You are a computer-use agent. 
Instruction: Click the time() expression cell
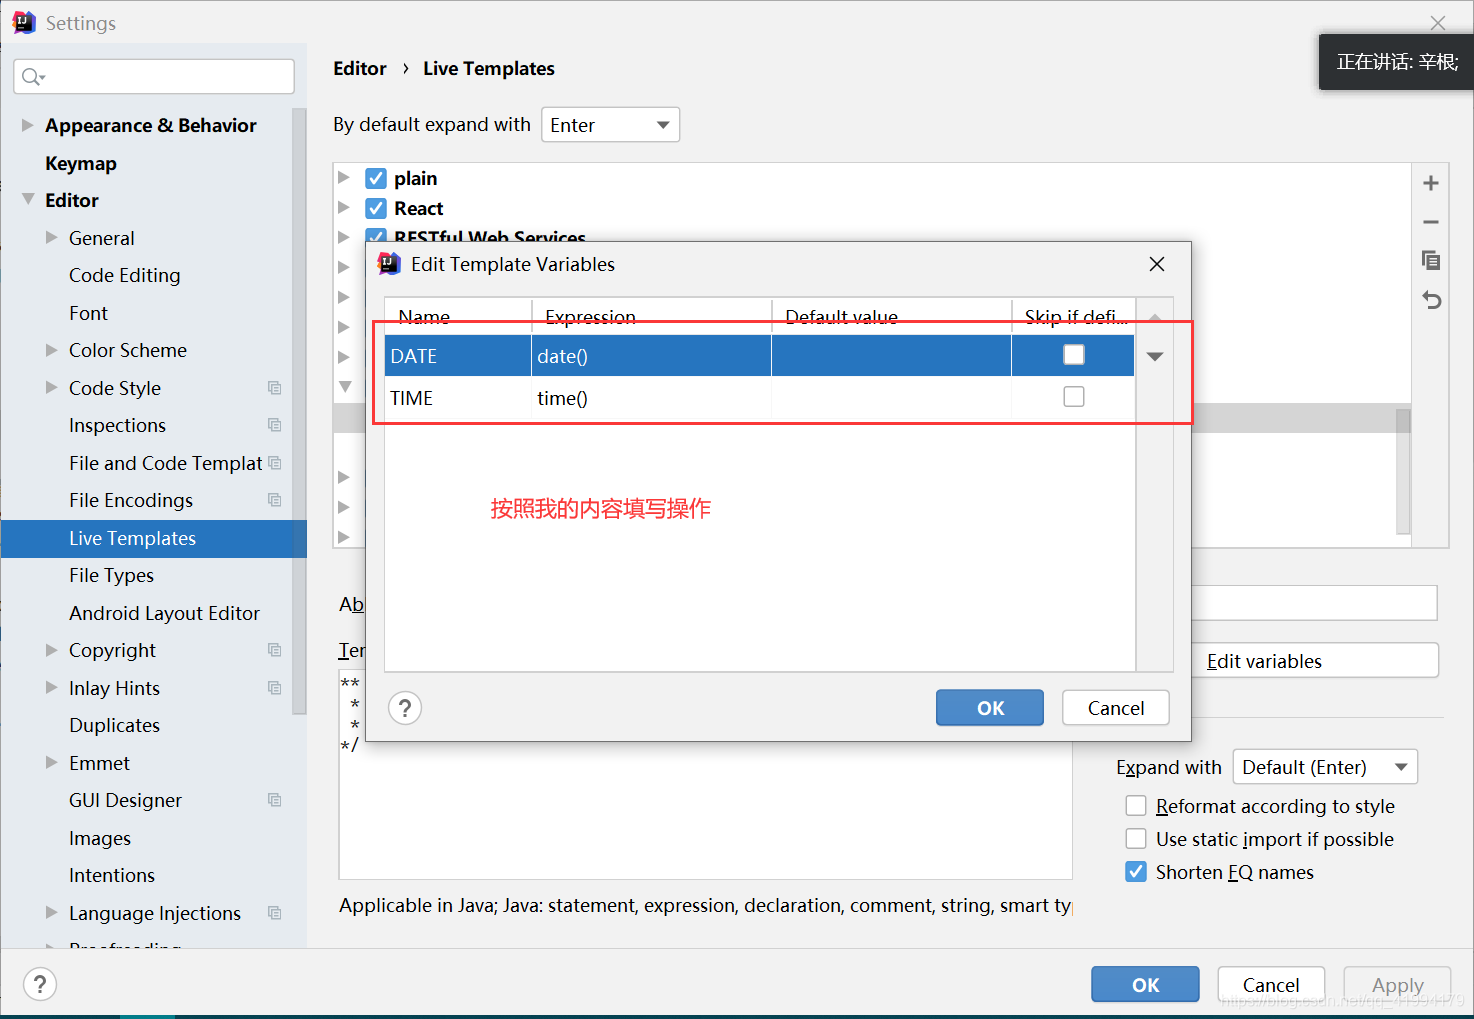pyautogui.click(x=651, y=398)
